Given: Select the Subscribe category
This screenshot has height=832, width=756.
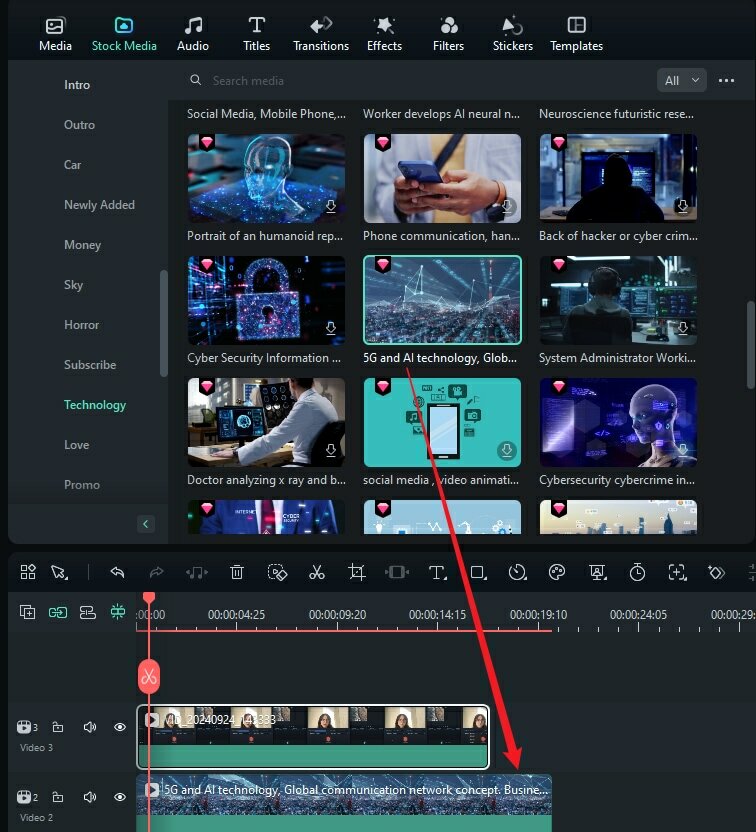Looking at the screenshot, I should 90,365.
